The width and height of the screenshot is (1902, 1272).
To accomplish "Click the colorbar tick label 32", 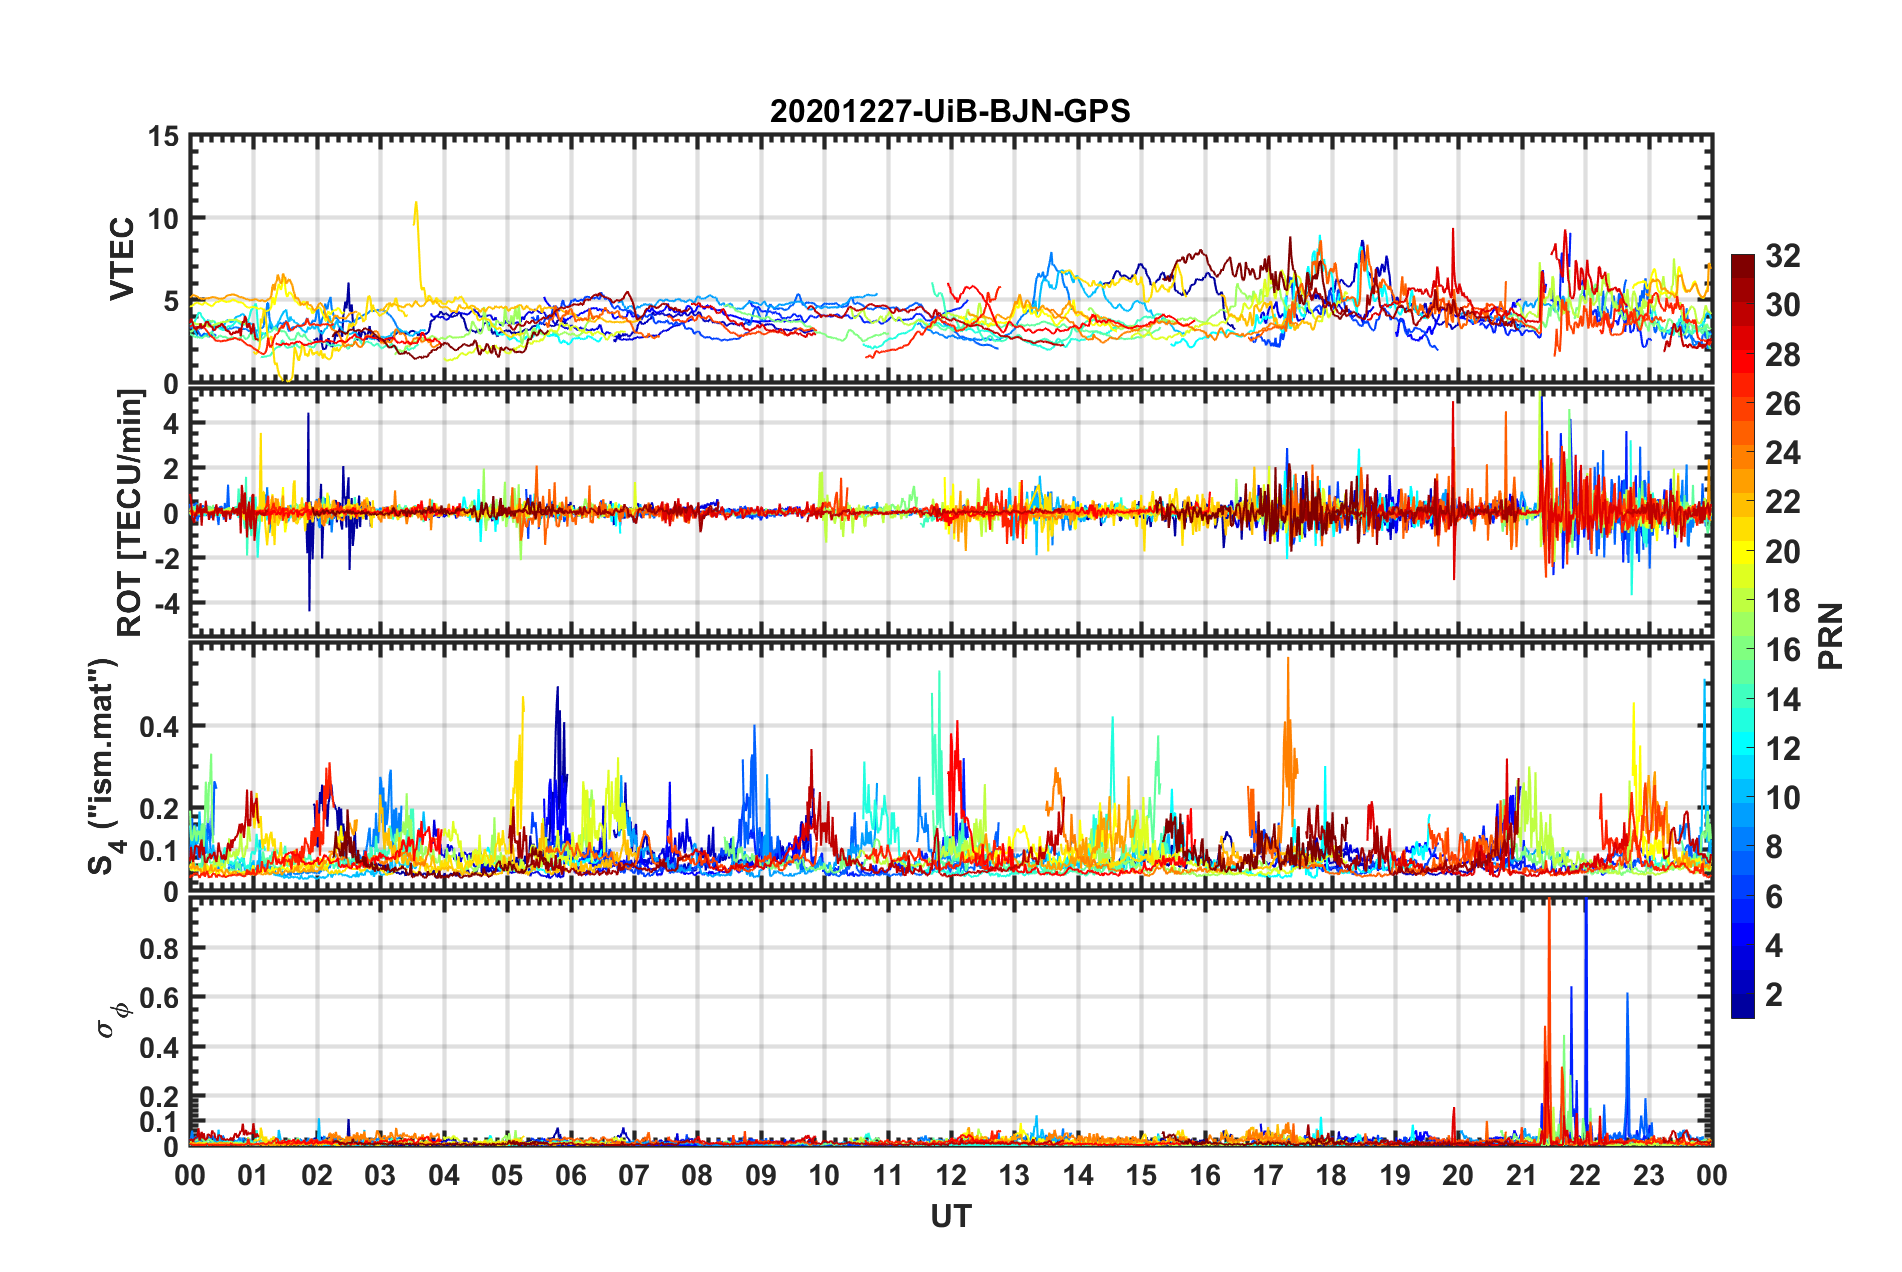I will click(1783, 256).
